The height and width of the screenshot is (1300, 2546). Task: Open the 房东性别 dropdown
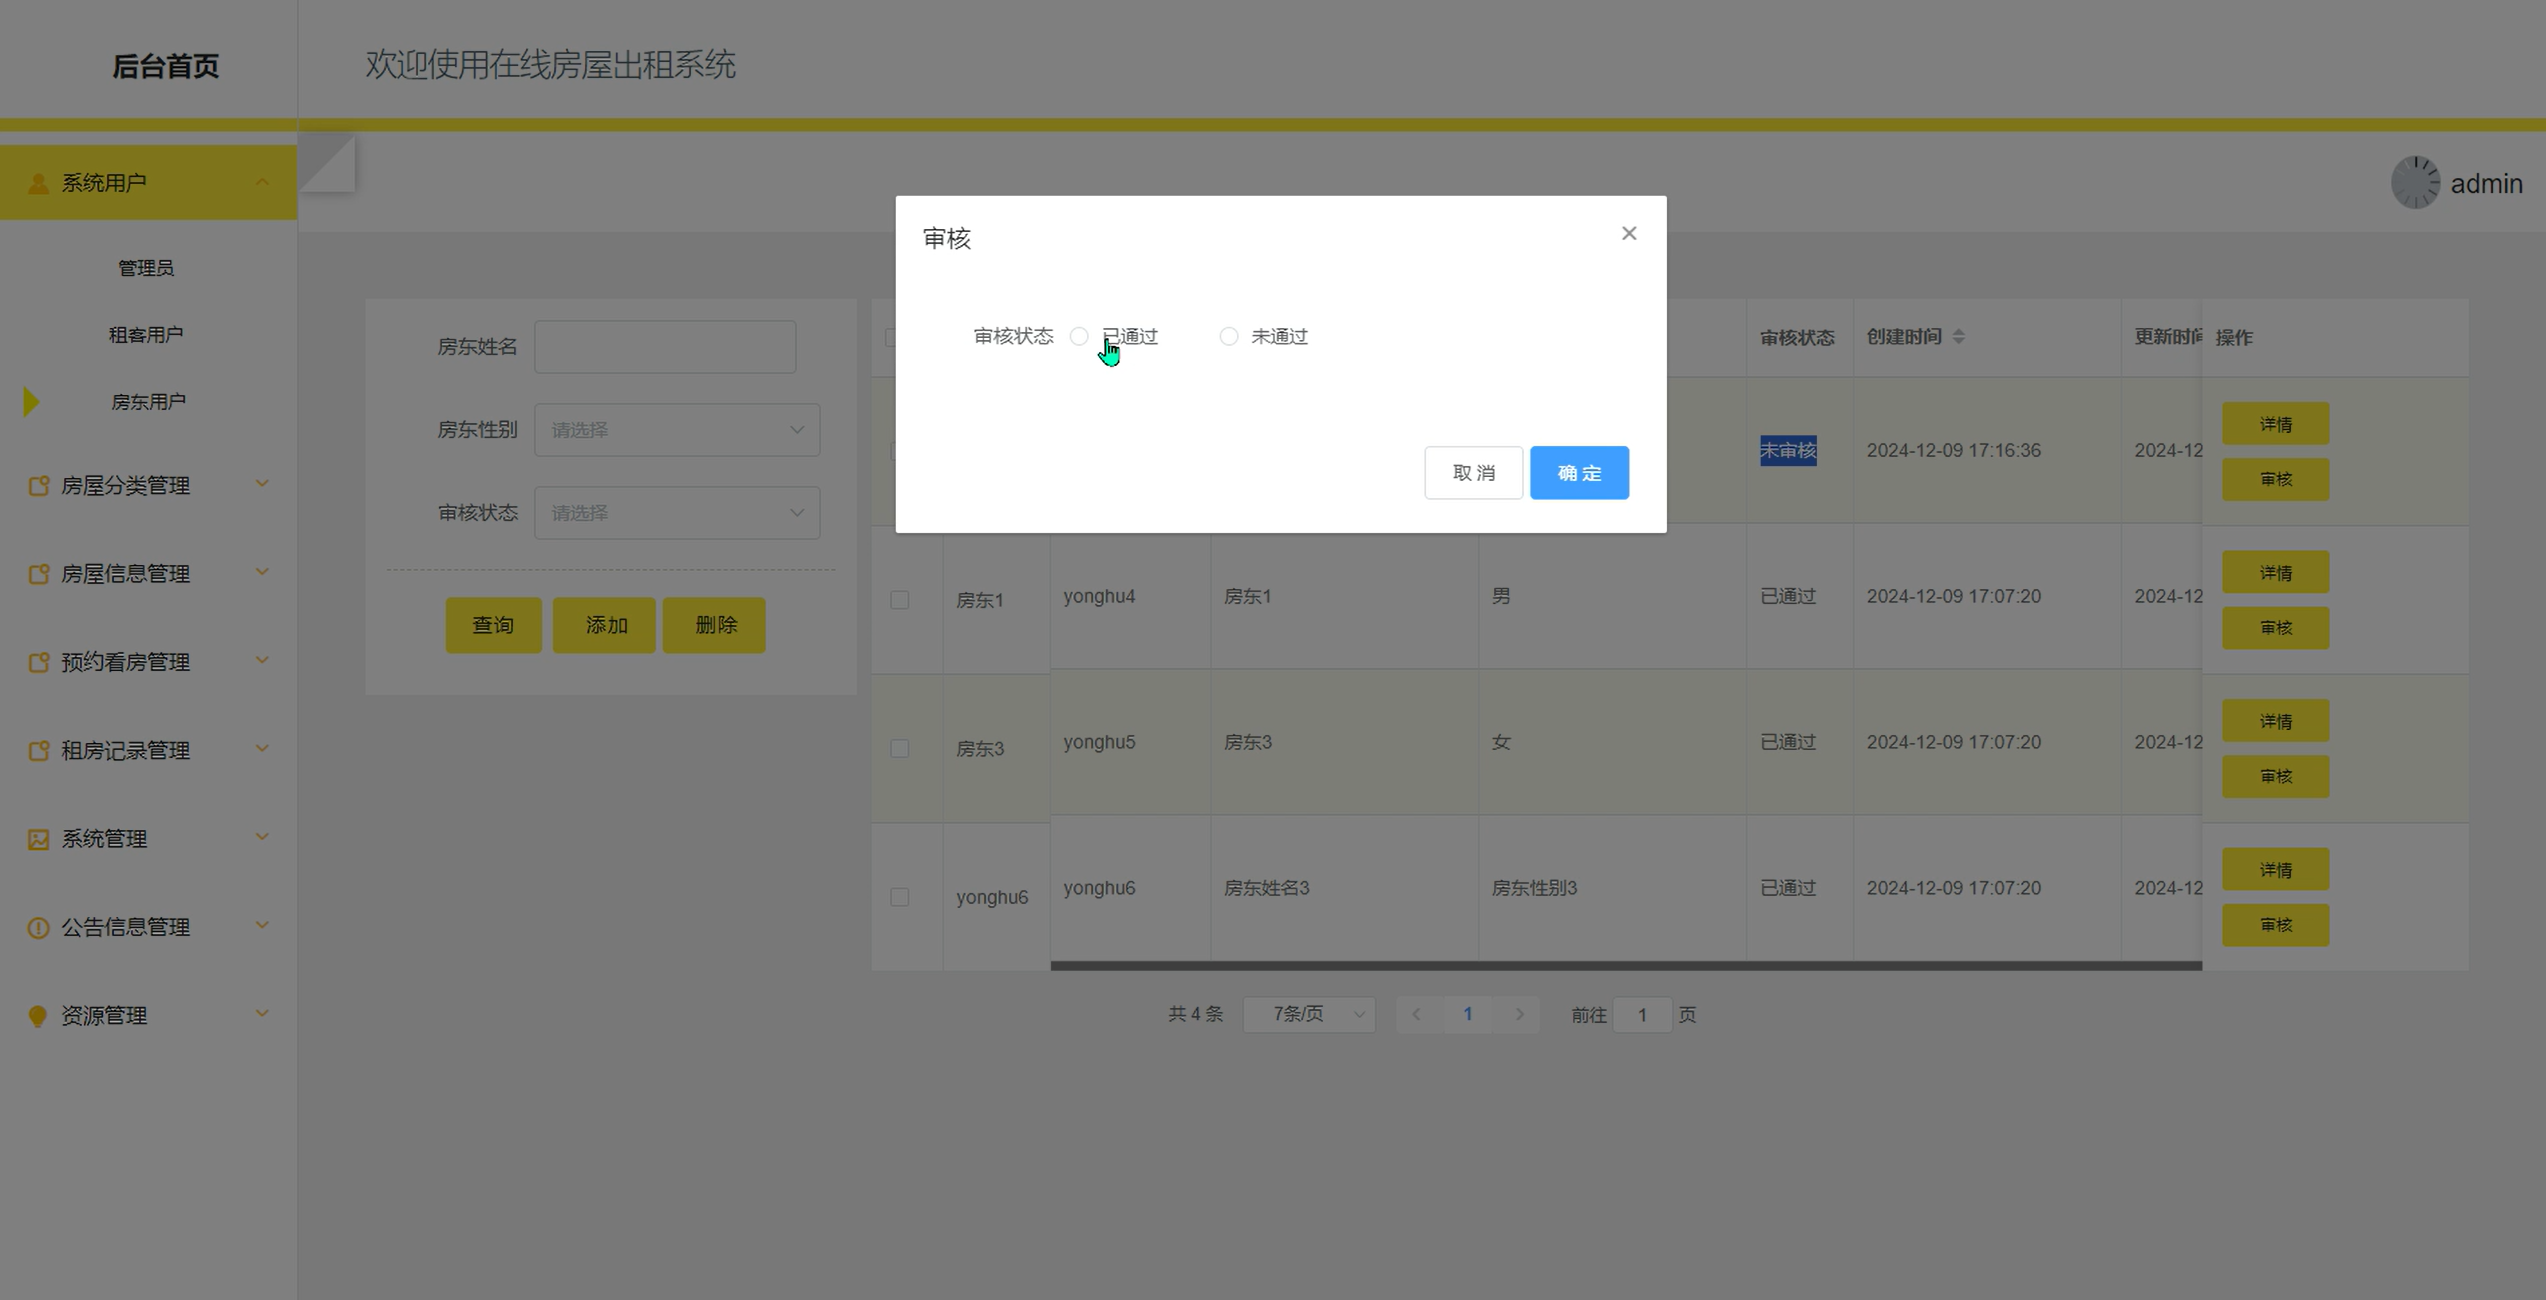coord(676,430)
